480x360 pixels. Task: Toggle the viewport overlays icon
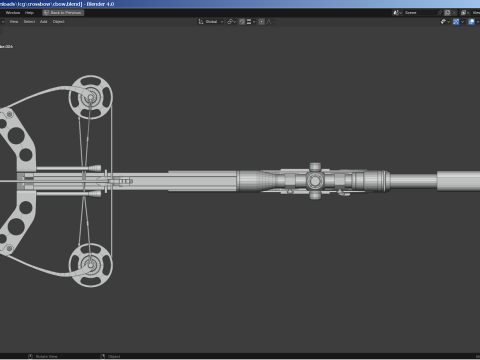[x=471, y=22]
